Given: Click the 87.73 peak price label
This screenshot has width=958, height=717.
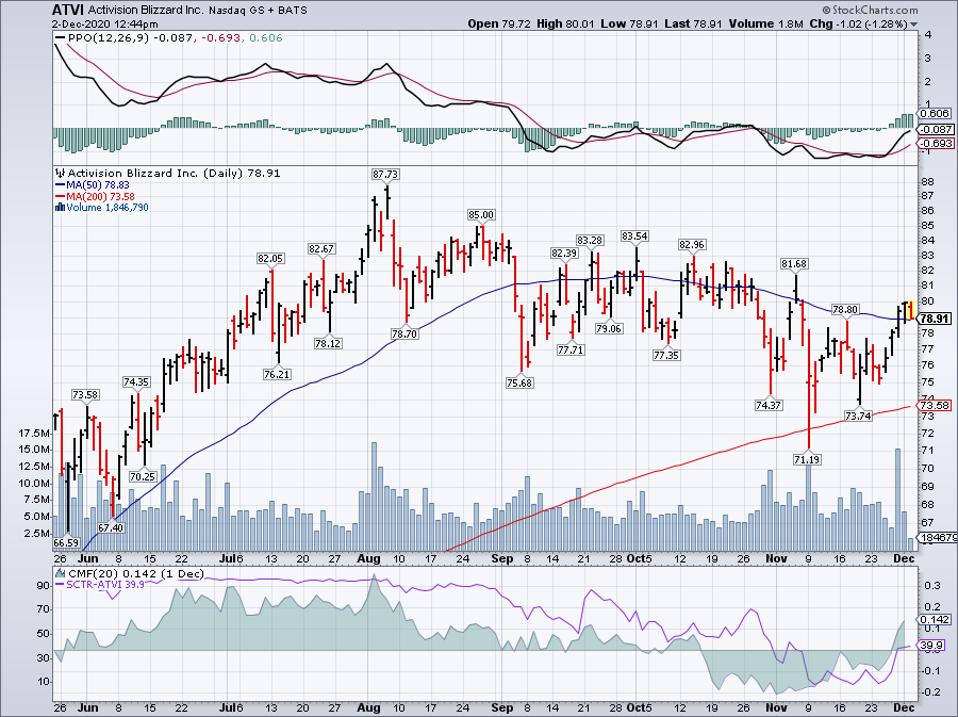Looking at the screenshot, I should [386, 174].
